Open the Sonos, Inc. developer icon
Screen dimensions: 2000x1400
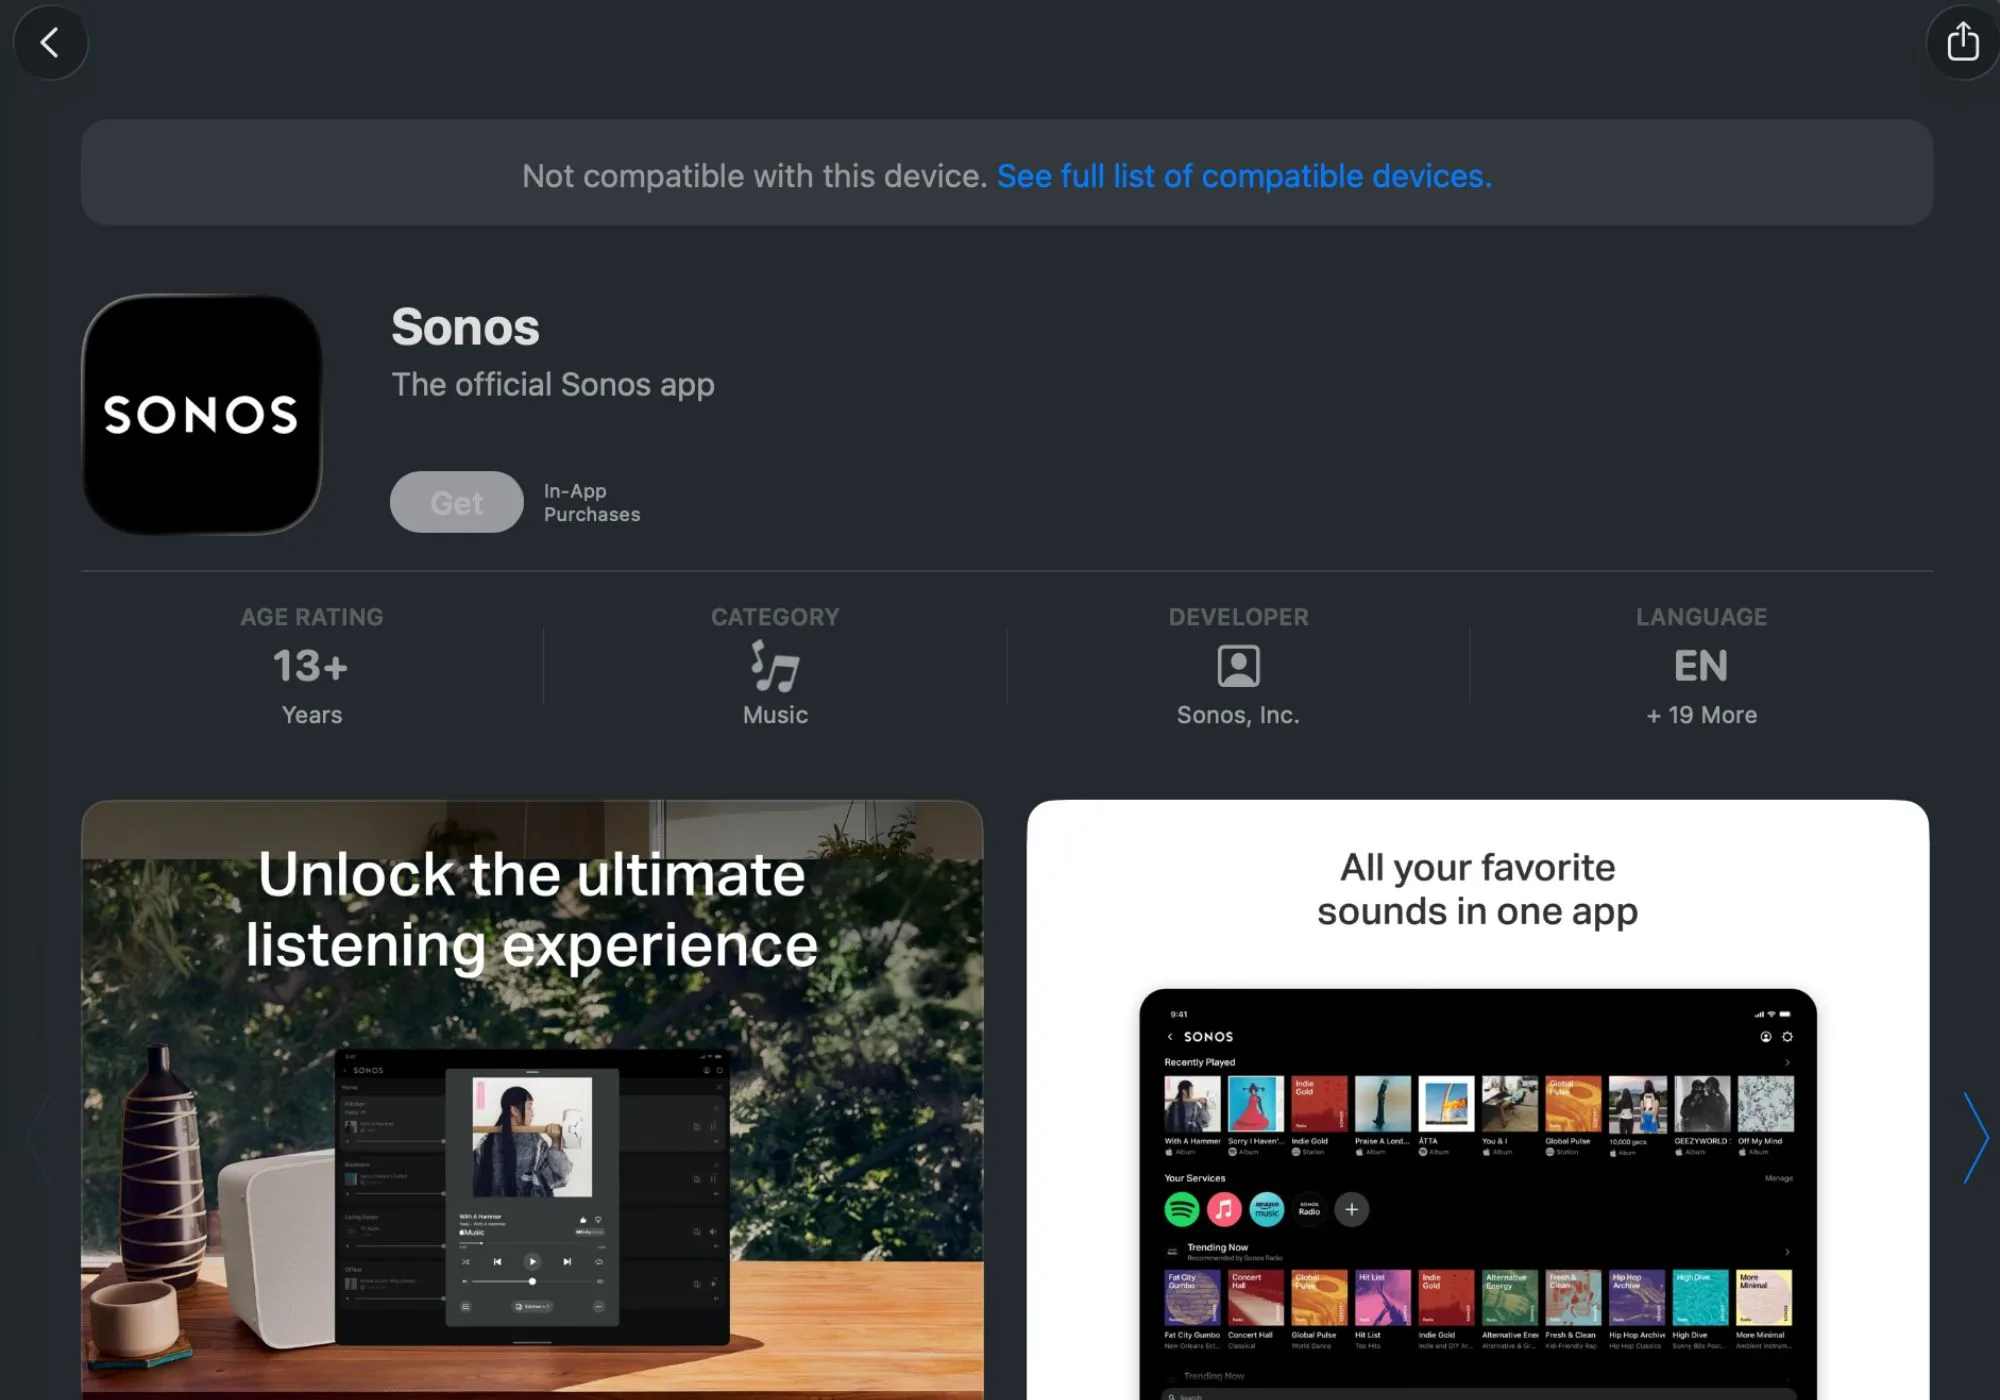click(1238, 666)
